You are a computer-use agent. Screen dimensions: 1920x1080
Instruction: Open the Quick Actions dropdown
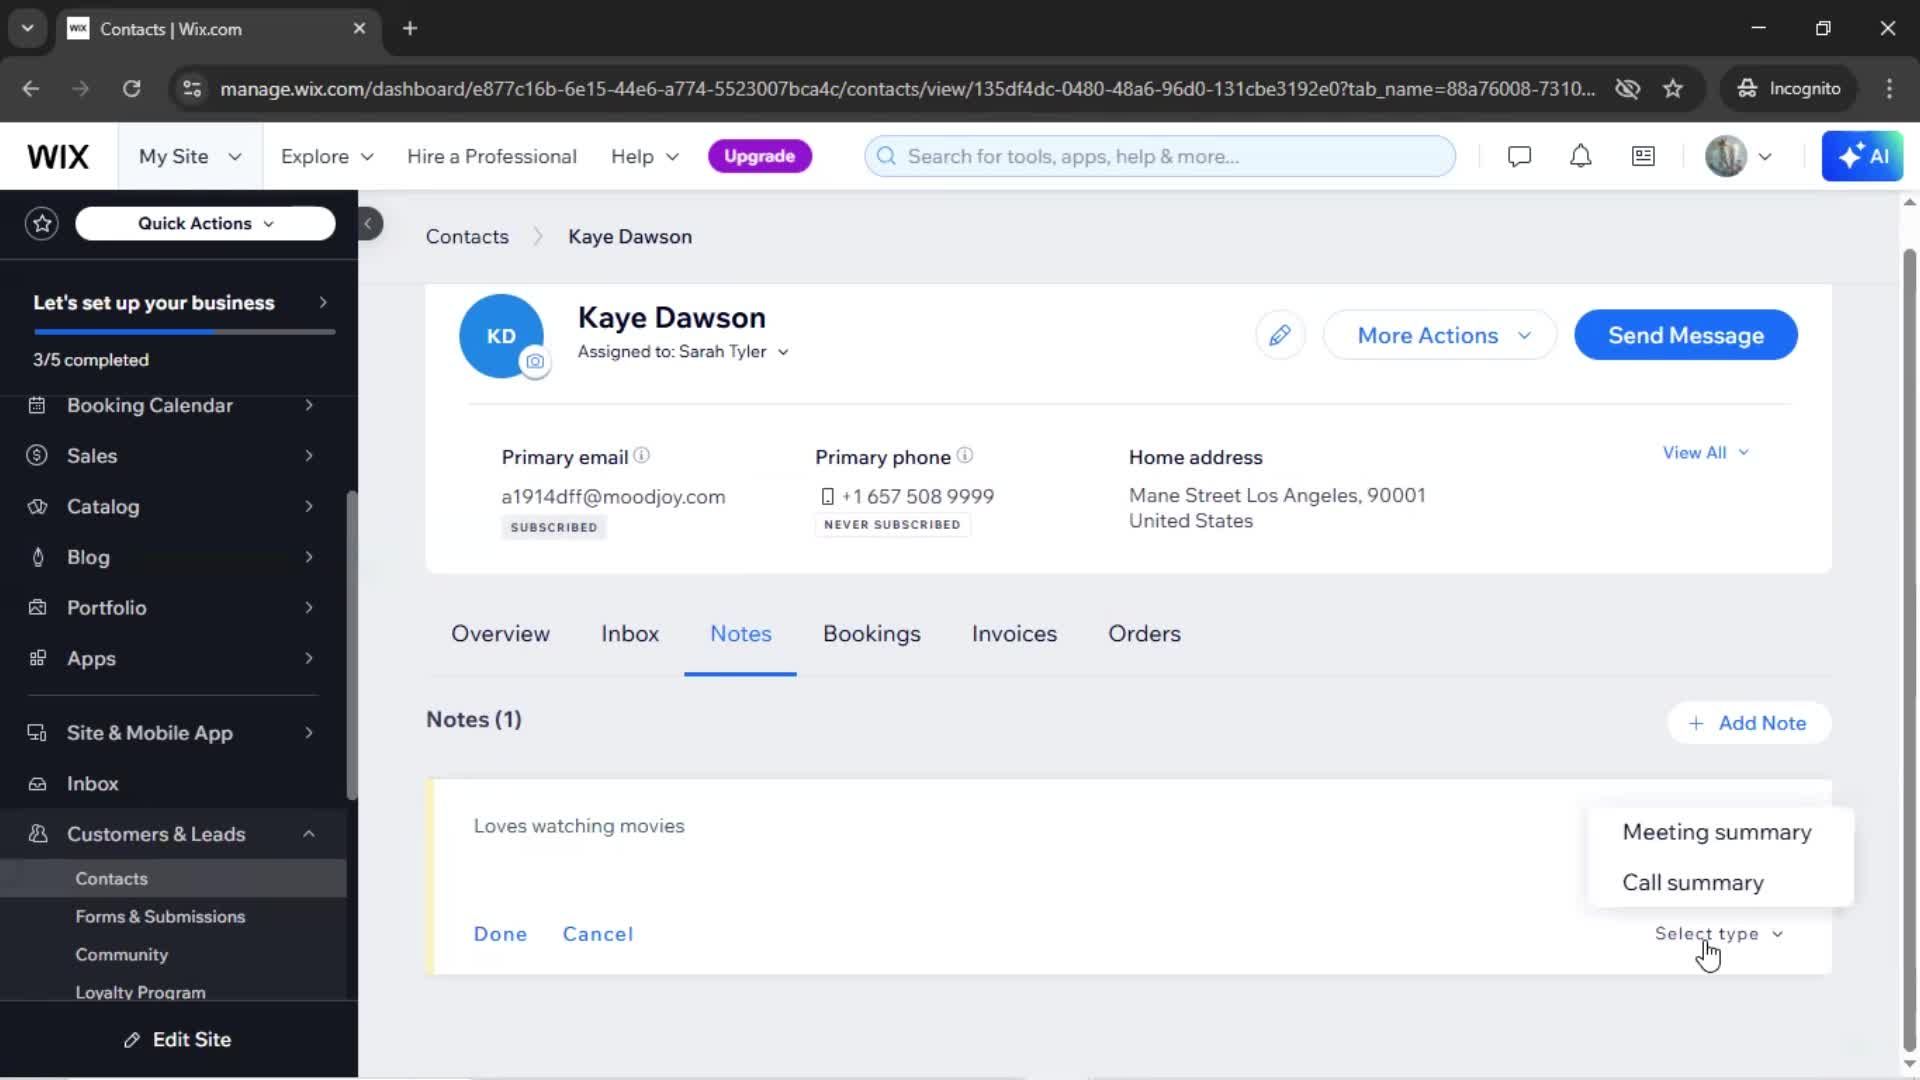205,224
